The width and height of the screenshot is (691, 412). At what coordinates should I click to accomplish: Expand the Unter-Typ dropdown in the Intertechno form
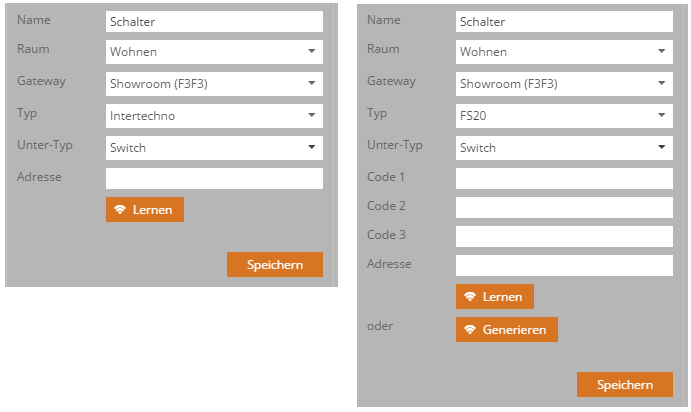[x=214, y=148]
